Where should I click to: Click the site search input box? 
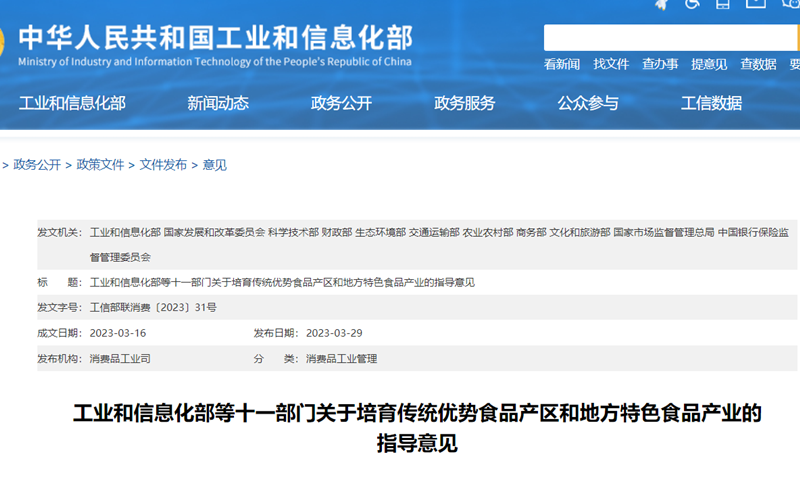coord(670,38)
